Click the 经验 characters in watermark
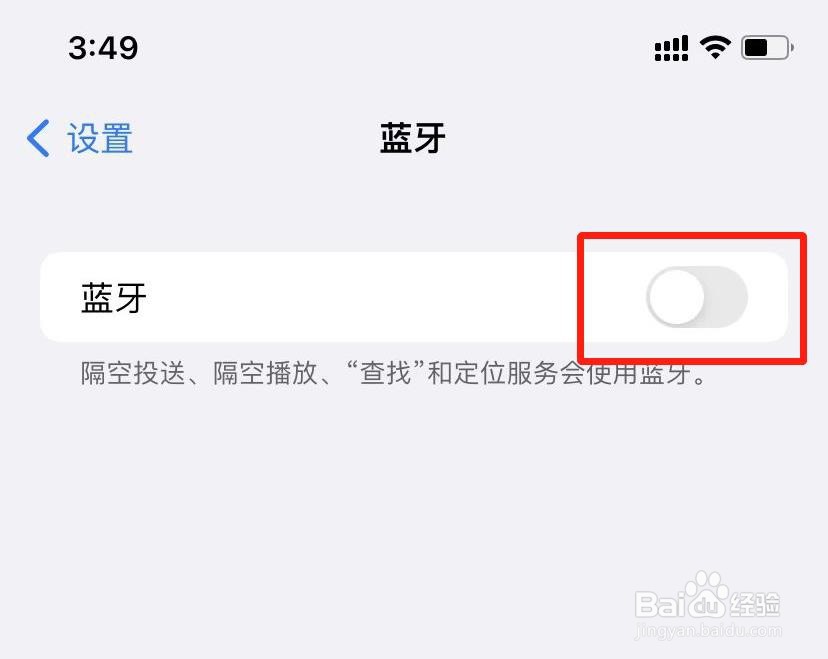 tap(755, 605)
